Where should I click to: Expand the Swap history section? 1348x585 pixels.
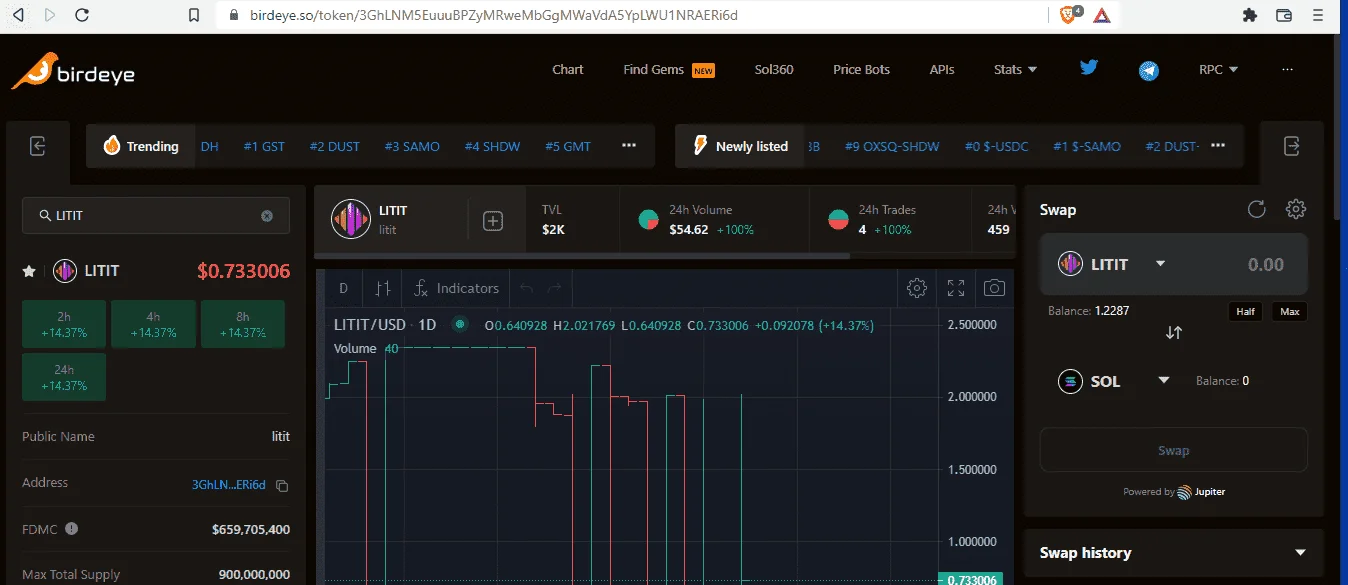1173,552
